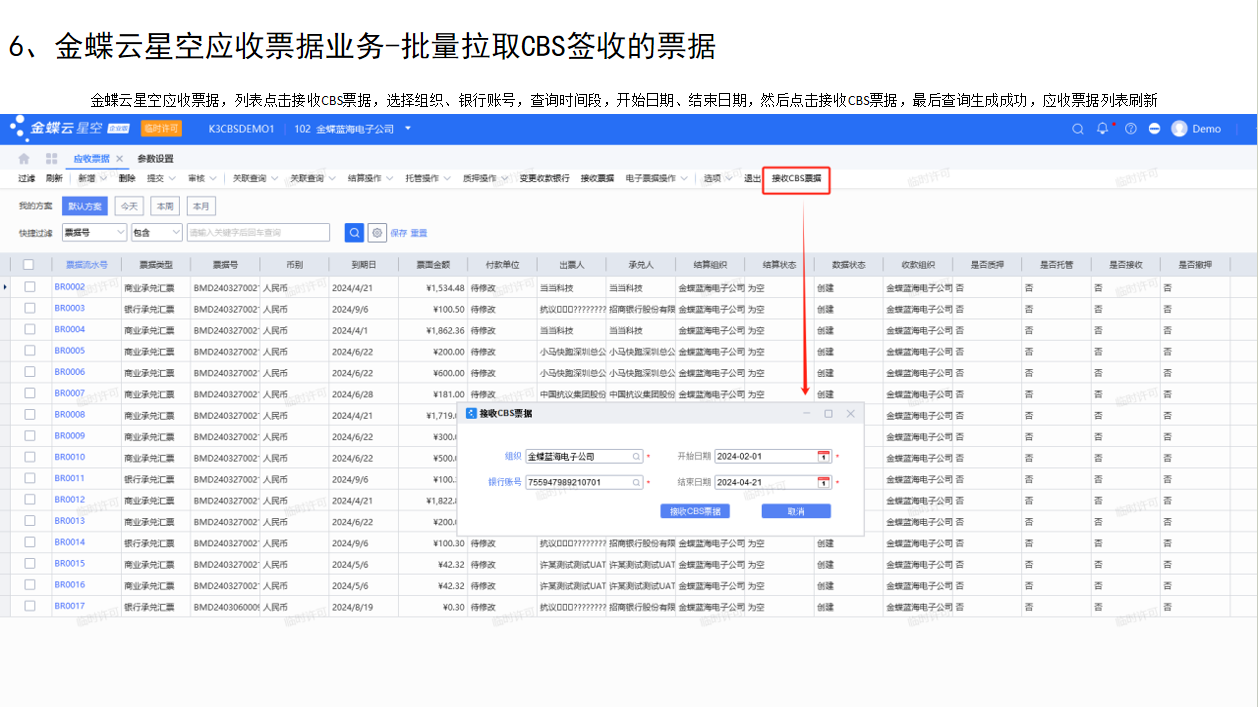Open calendar picker for 开始日期

coord(823,456)
